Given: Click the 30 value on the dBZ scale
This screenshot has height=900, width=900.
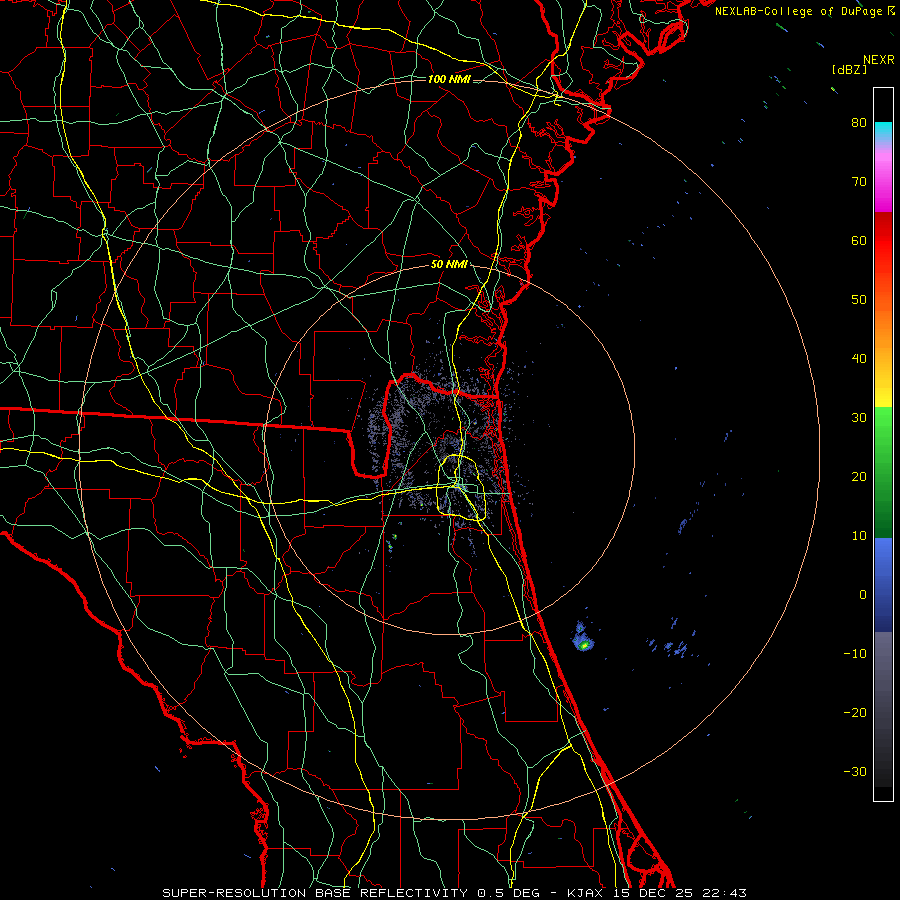Looking at the screenshot, I should coord(859,417).
